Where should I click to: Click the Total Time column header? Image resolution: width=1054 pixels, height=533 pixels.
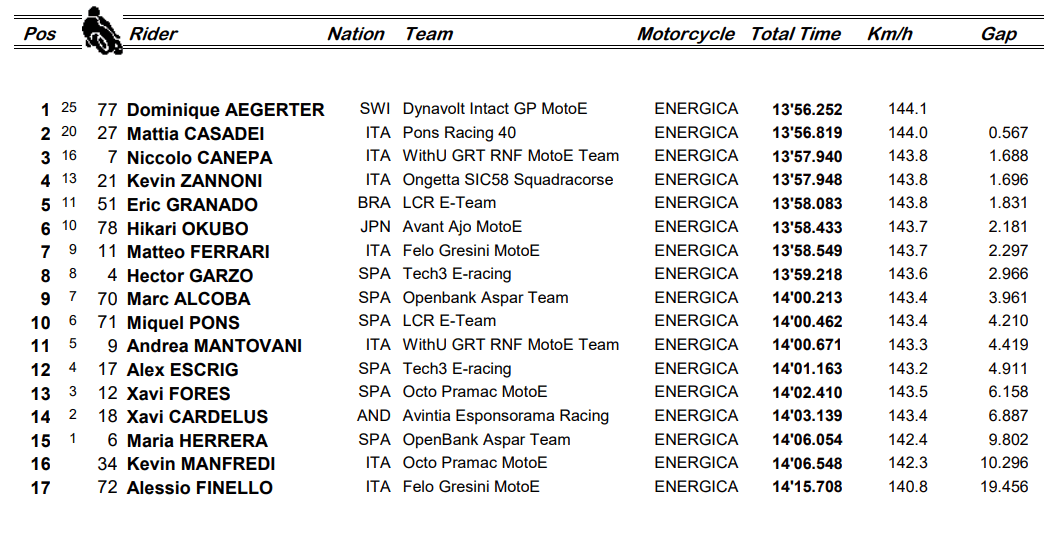(x=795, y=34)
